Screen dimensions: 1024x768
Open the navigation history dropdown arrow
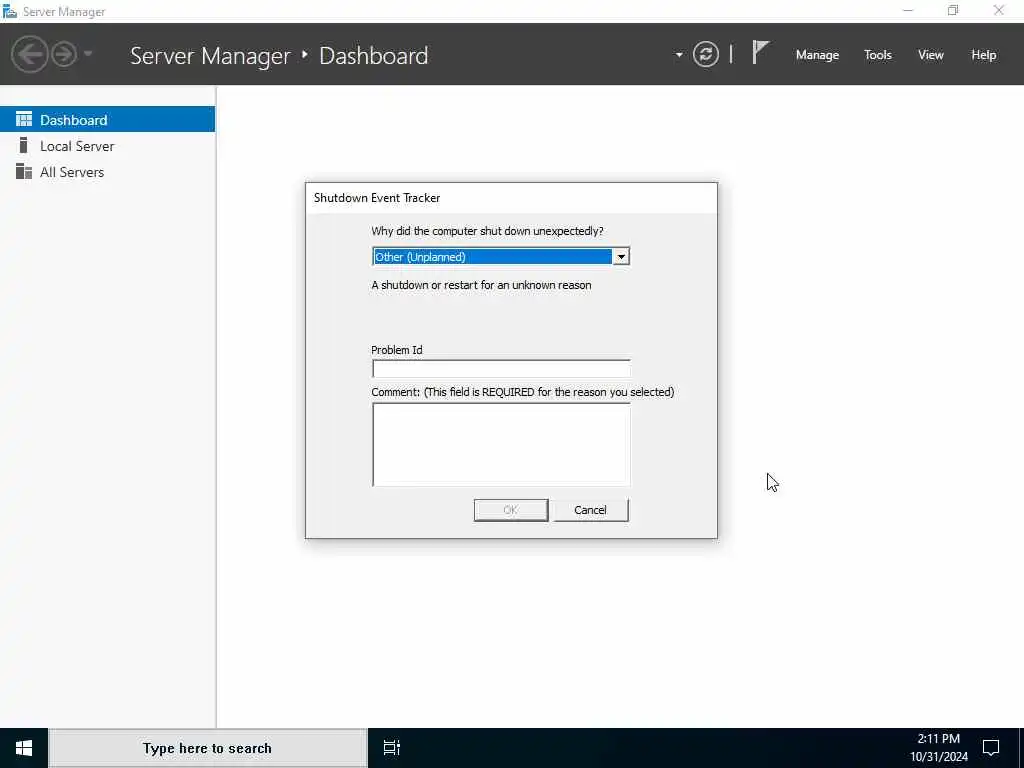tap(88, 54)
